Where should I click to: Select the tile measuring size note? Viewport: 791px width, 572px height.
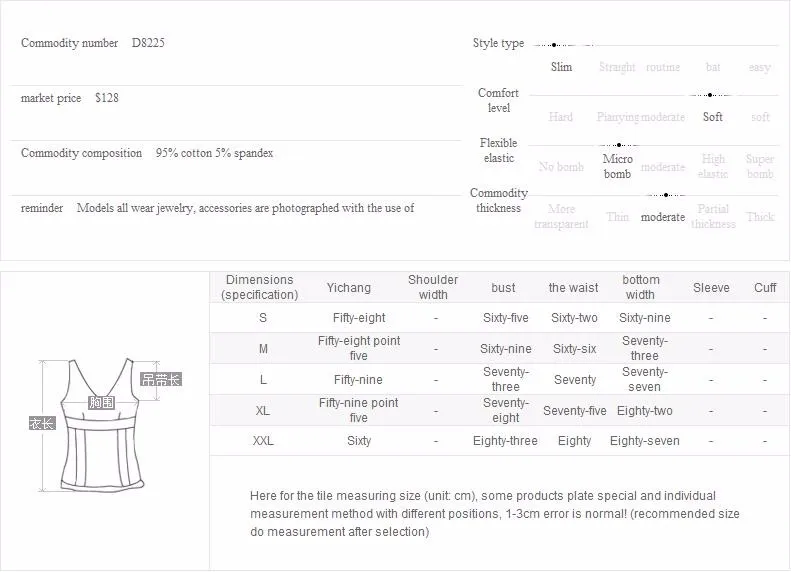coord(494,513)
